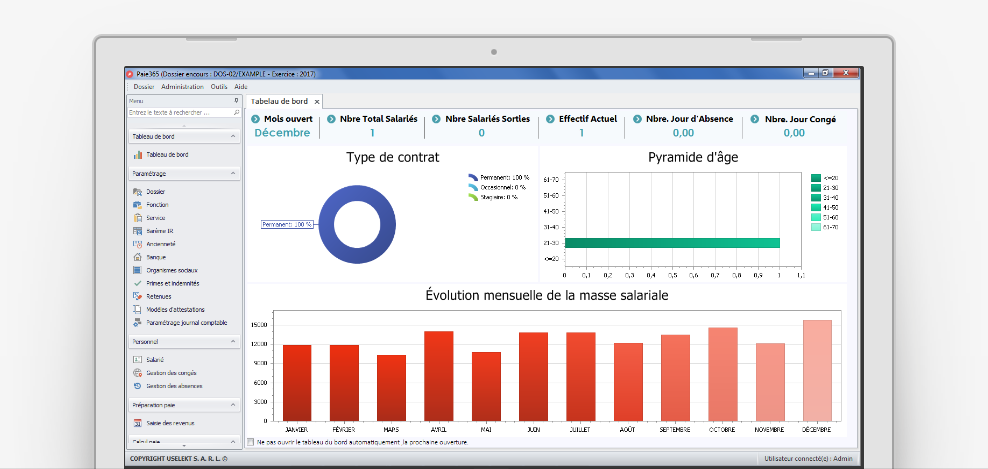Click the 'Type de contrat' chart title
Viewport: 988px width, 469px height.
click(393, 158)
